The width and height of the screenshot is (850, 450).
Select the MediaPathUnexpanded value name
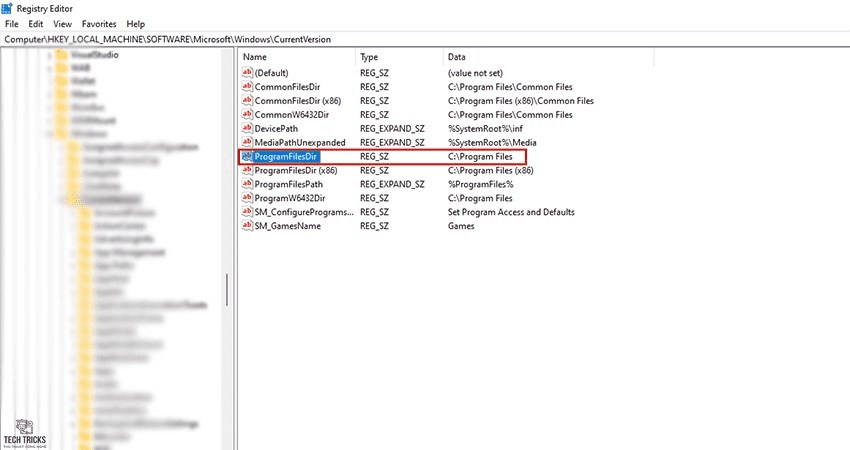[x=300, y=143]
